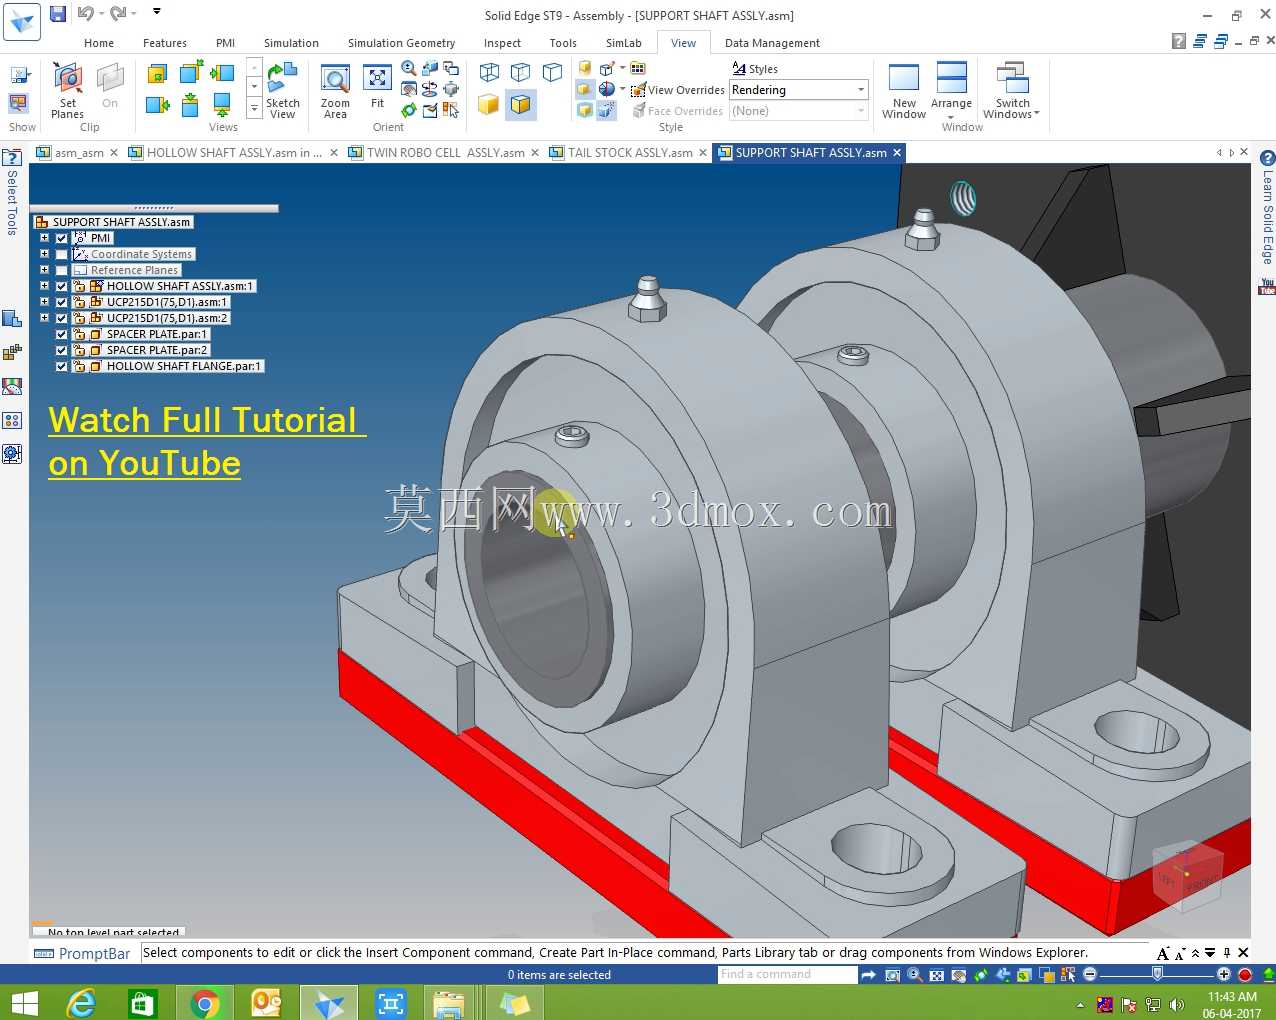Click Learn Solid Edge side panel
Viewport: 1276px width, 1020px height.
[1267, 208]
